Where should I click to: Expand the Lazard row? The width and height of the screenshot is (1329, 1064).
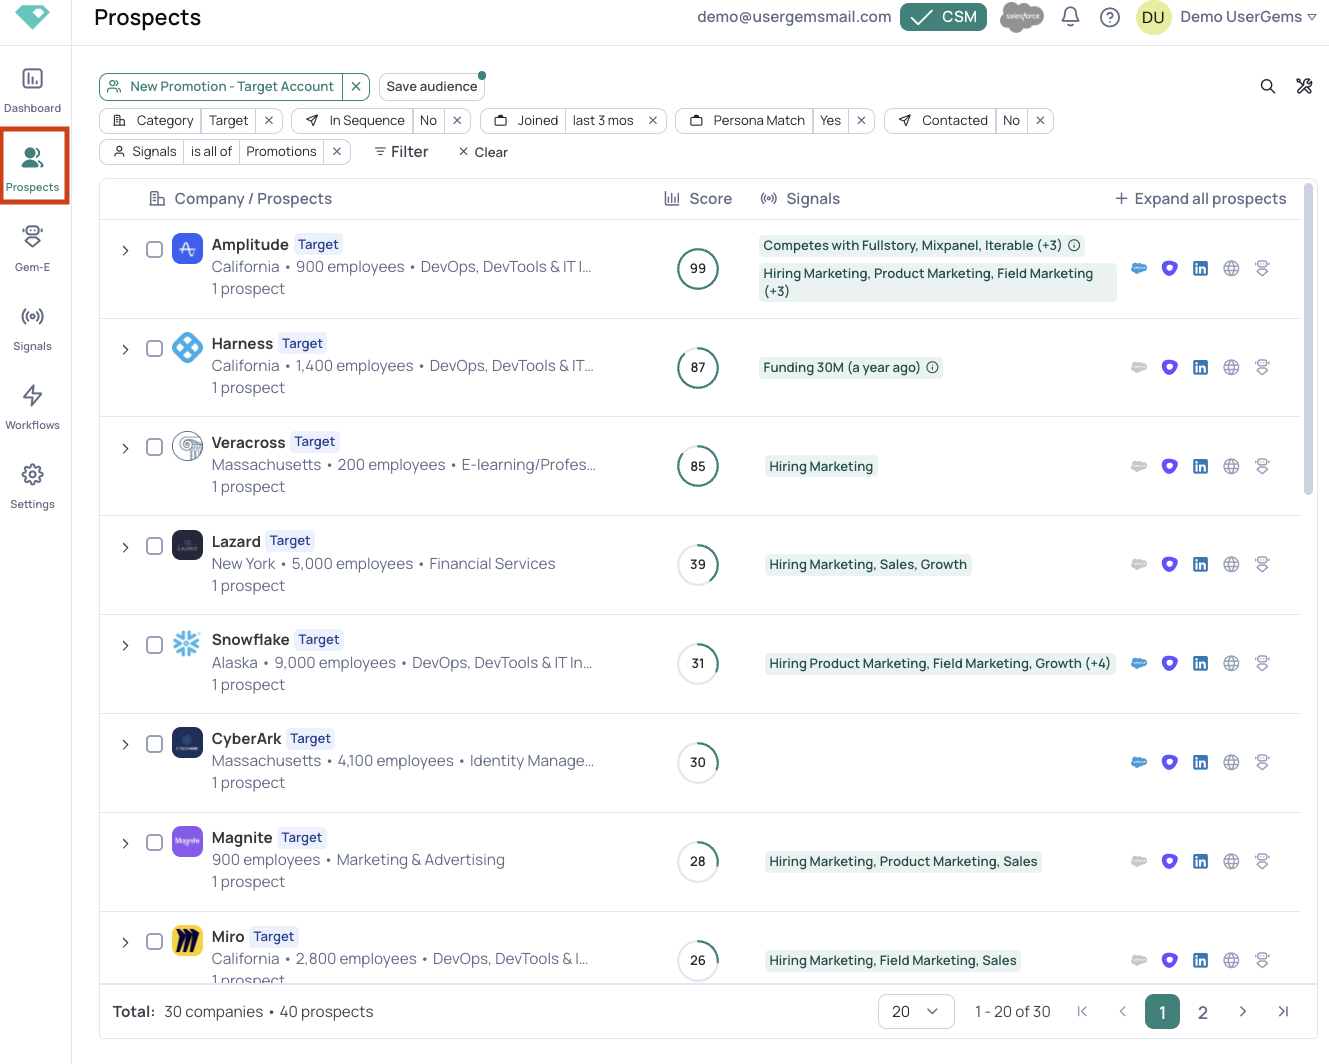tap(125, 547)
